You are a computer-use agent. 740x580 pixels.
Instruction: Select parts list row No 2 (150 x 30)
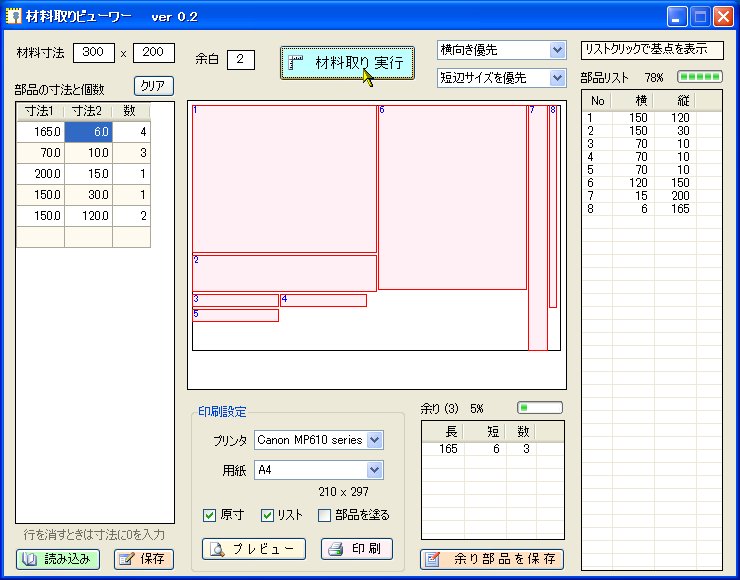tap(652, 131)
